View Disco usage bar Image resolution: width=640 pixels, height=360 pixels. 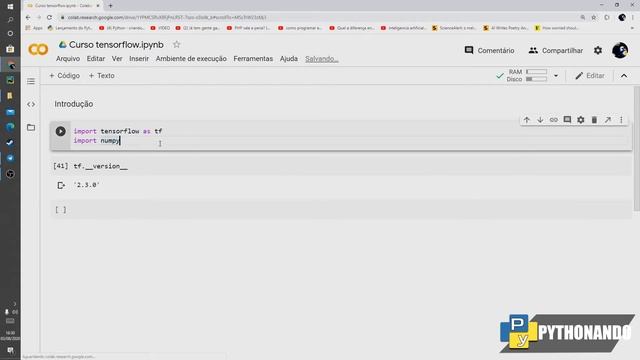pyautogui.click(x=536, y=79)
